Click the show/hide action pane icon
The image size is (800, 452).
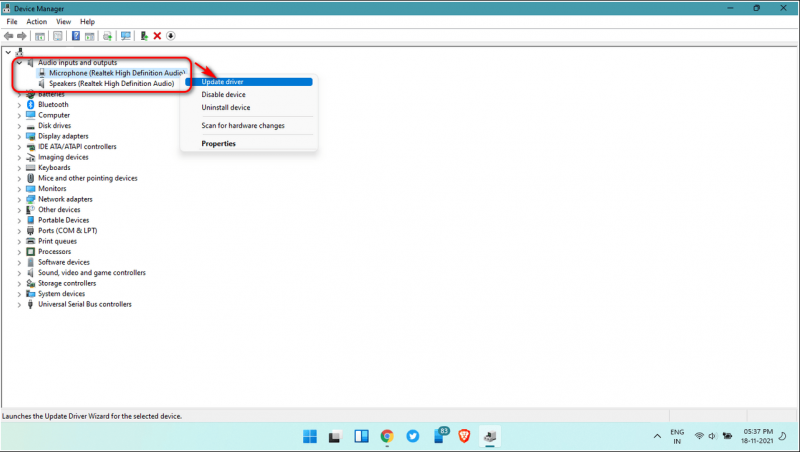pos(90,36)
